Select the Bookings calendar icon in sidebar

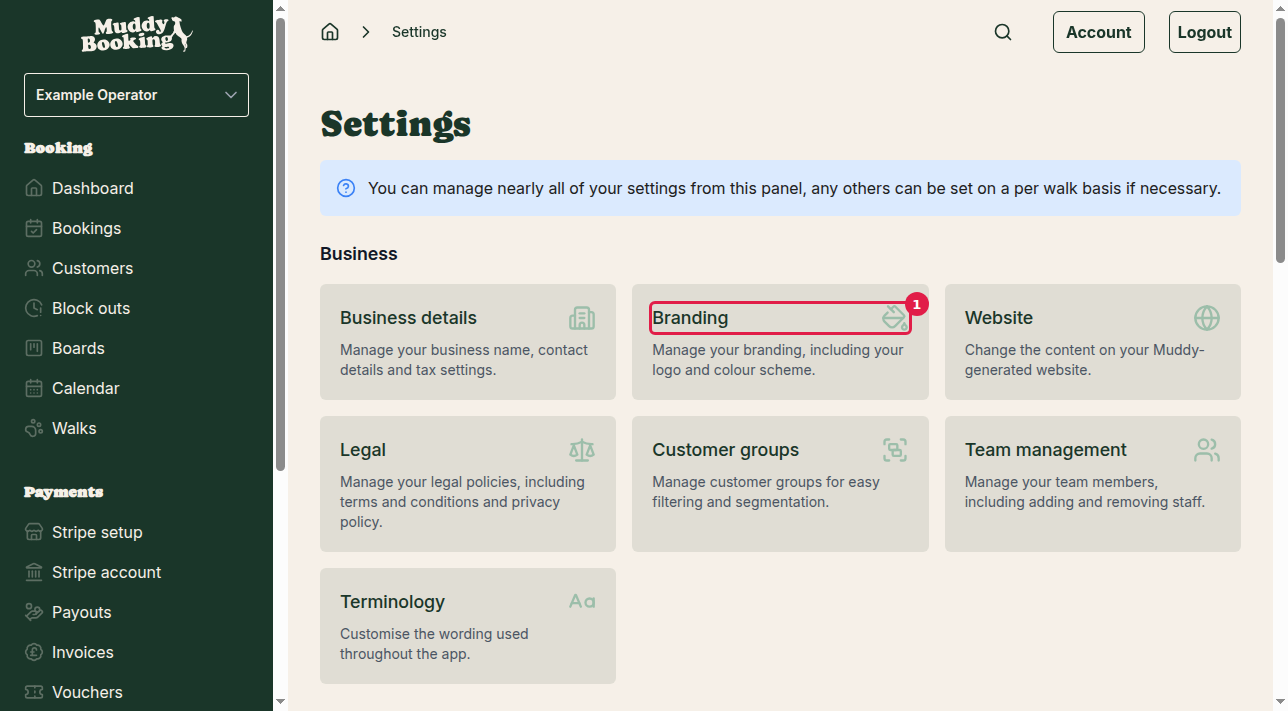(x=33, y=228)
